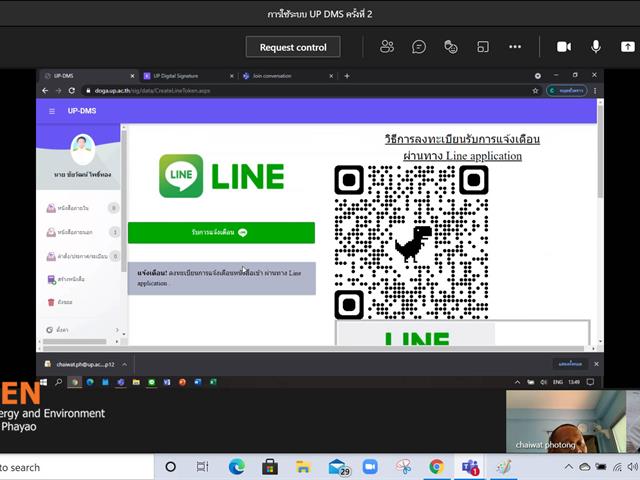Click the Request control button
Viewport: 640px width, 480px height.
[293, 47]
